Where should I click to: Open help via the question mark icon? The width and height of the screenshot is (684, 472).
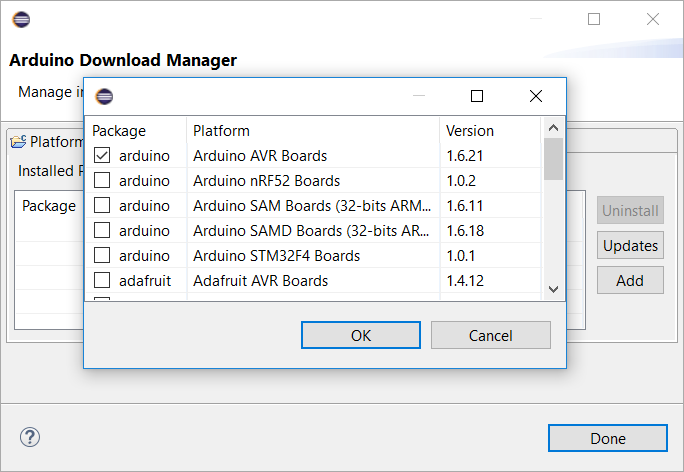30,437
